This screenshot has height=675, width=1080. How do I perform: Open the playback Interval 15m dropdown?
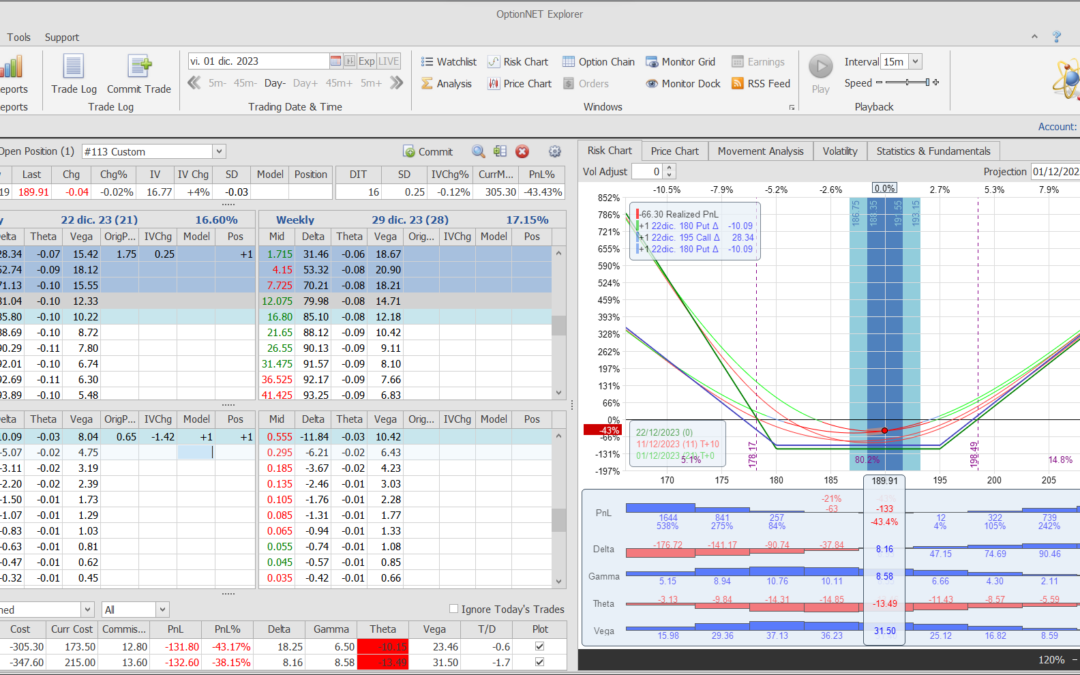click(x=915, y=62)
